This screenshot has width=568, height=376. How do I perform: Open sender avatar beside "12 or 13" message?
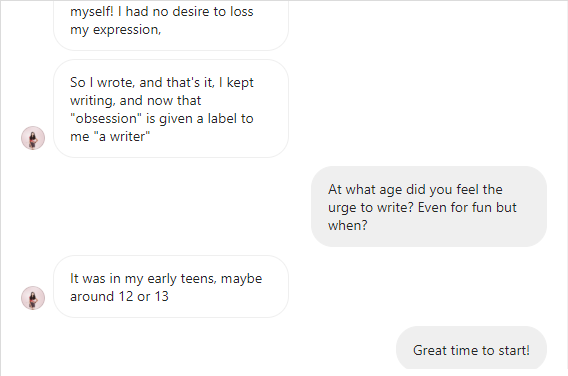[x=33, y=298]
